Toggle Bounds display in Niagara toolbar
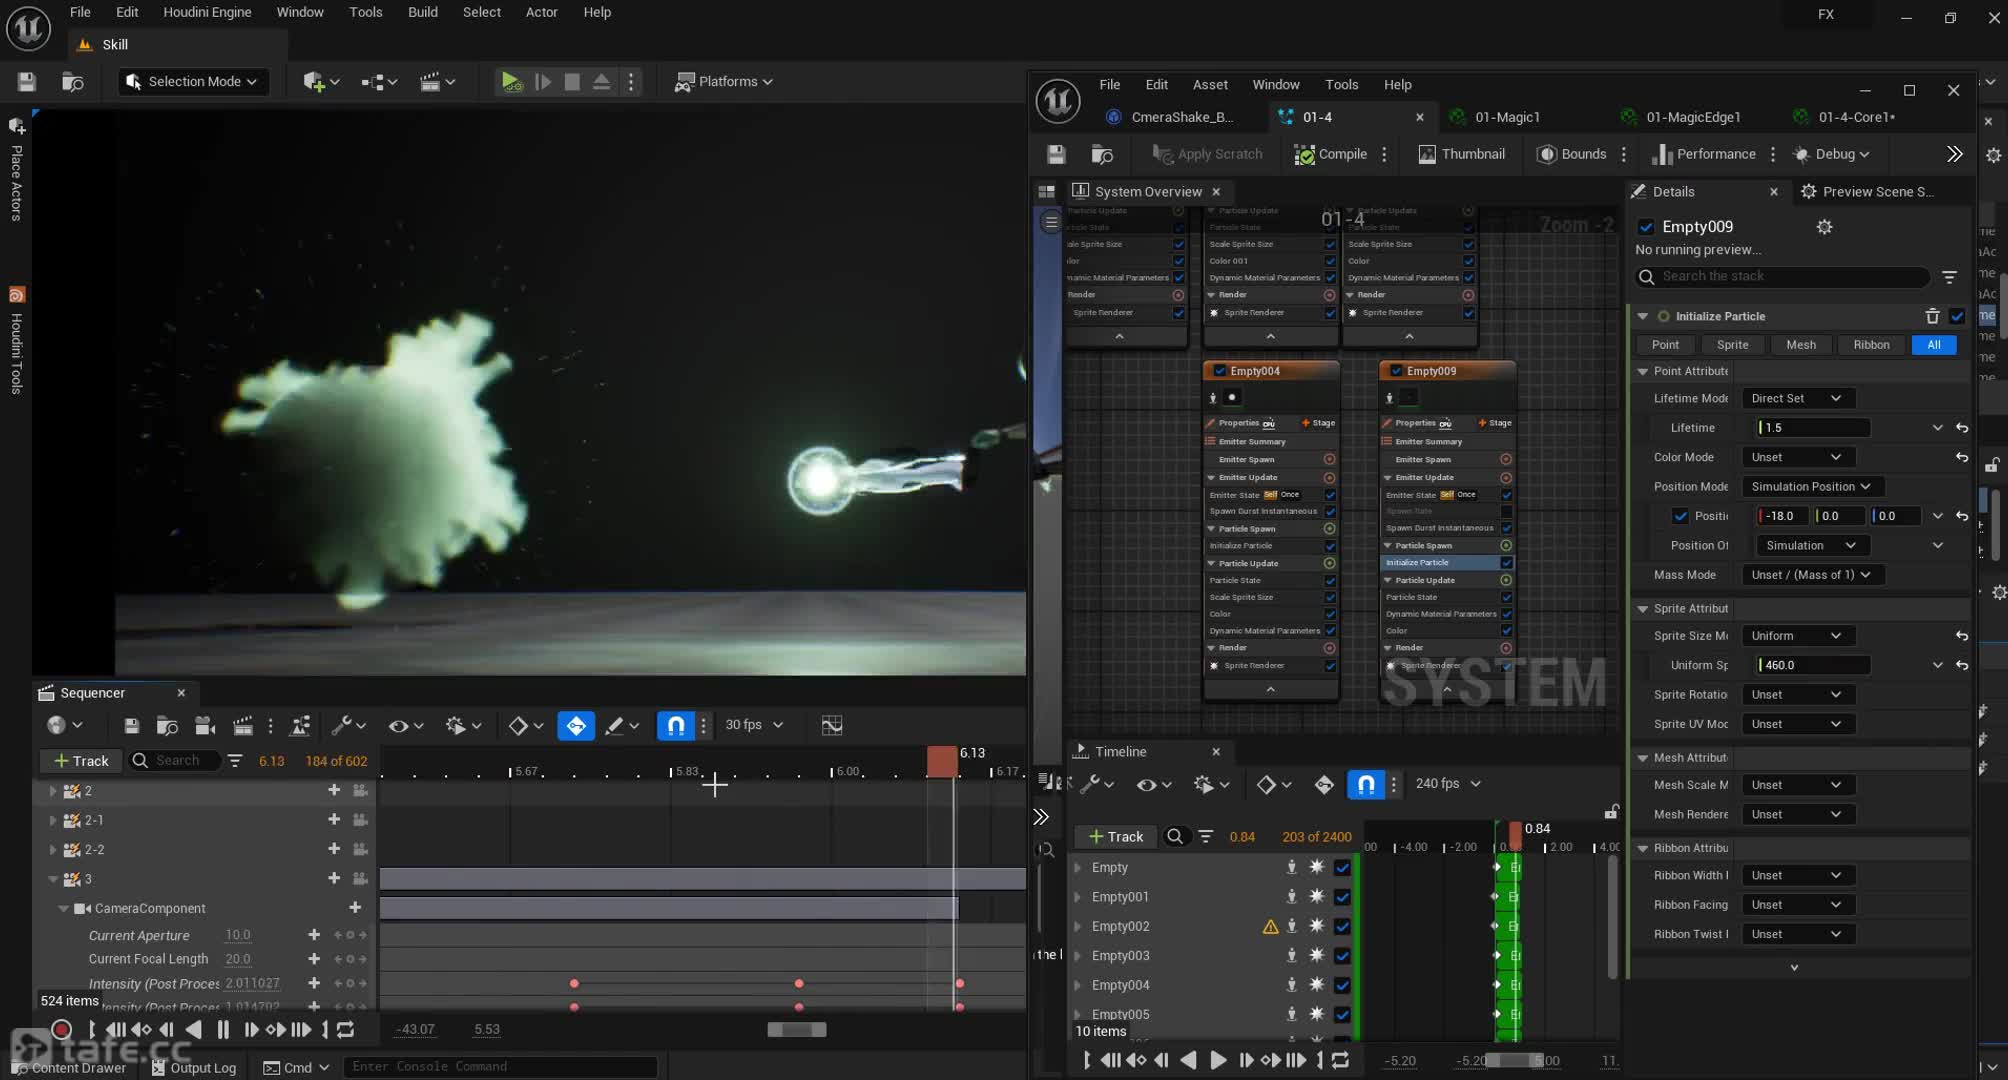This screenshot has width=2008, height=1080. [1571, 154]
